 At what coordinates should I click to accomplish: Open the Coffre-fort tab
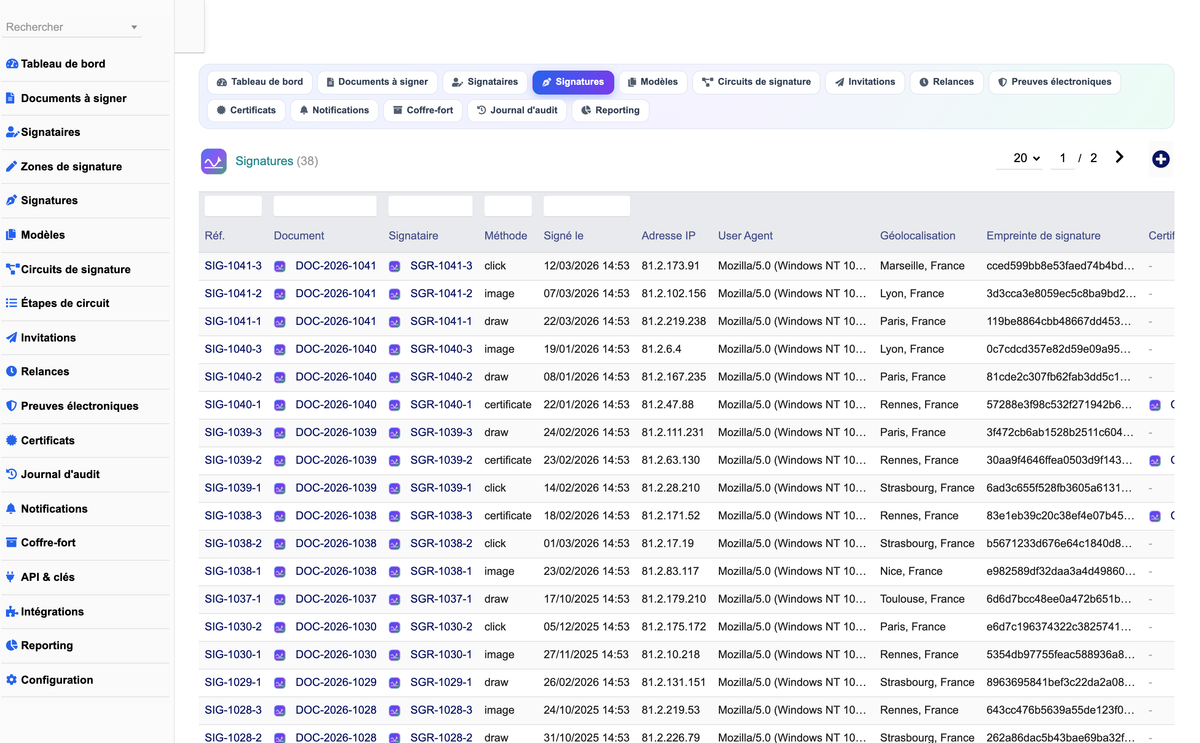[x=423, y=110]
